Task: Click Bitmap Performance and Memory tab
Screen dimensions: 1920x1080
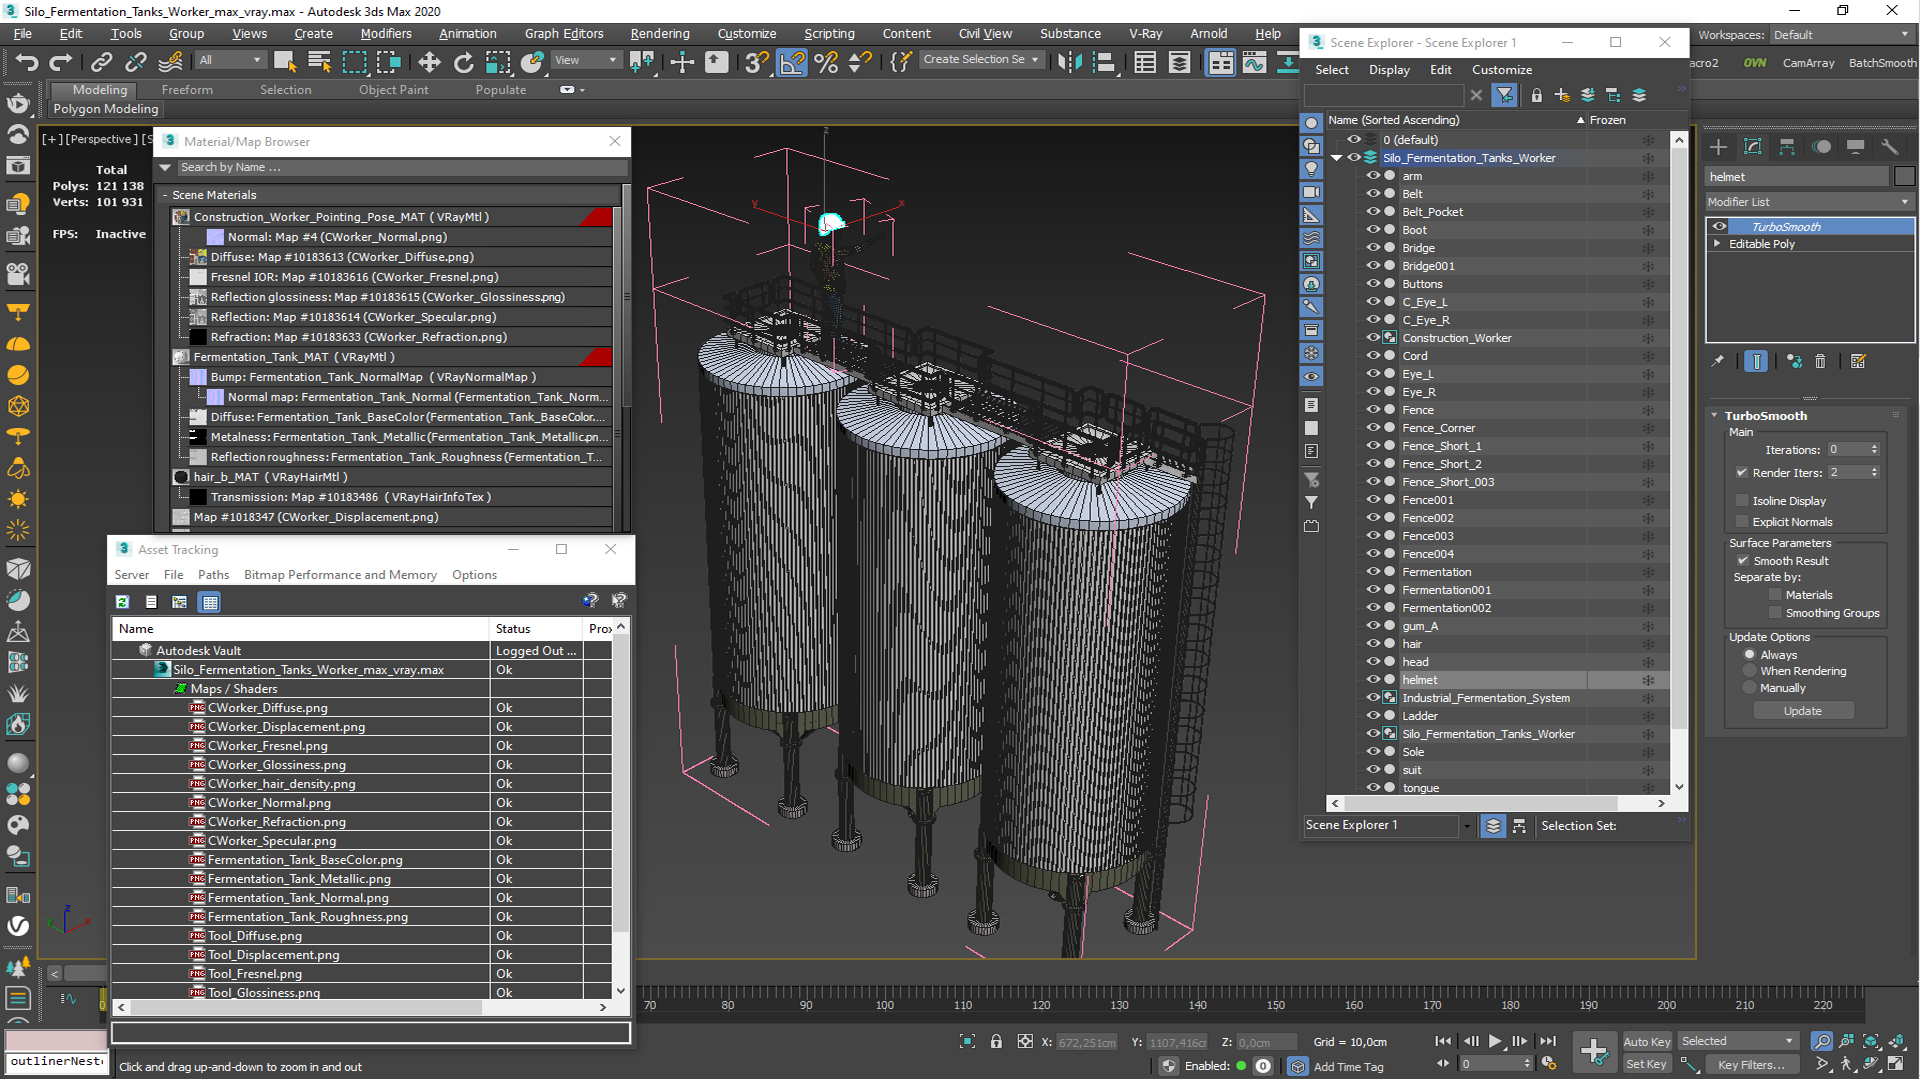Action: 340,574
